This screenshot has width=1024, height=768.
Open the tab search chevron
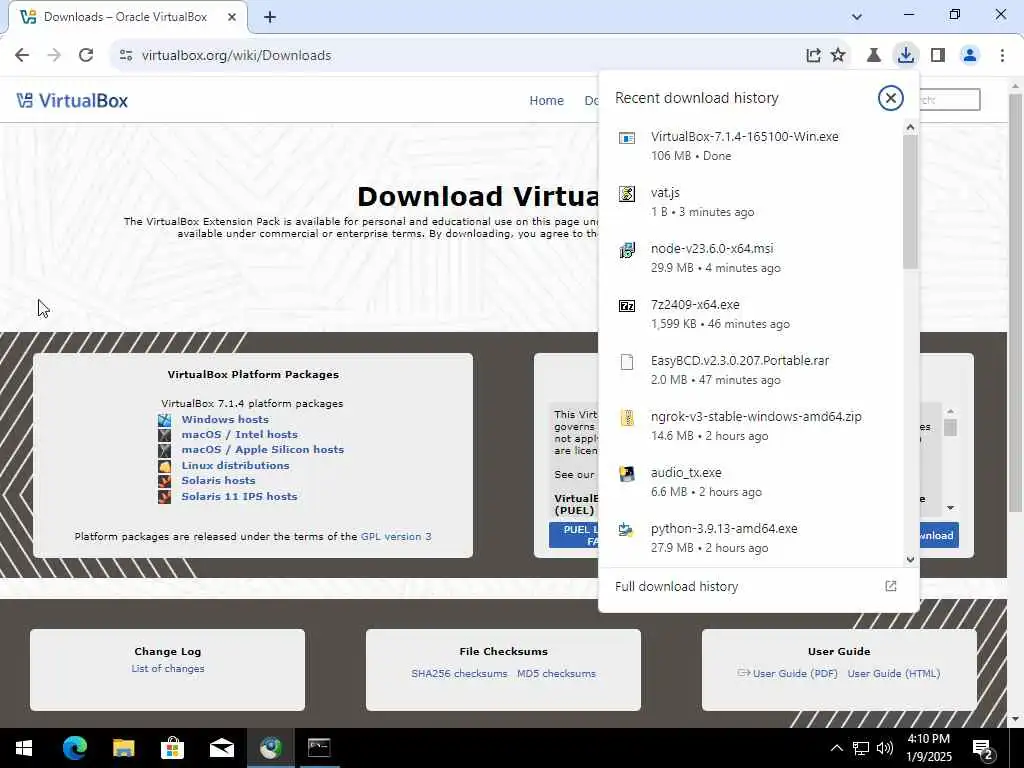(x=857, y=17)
